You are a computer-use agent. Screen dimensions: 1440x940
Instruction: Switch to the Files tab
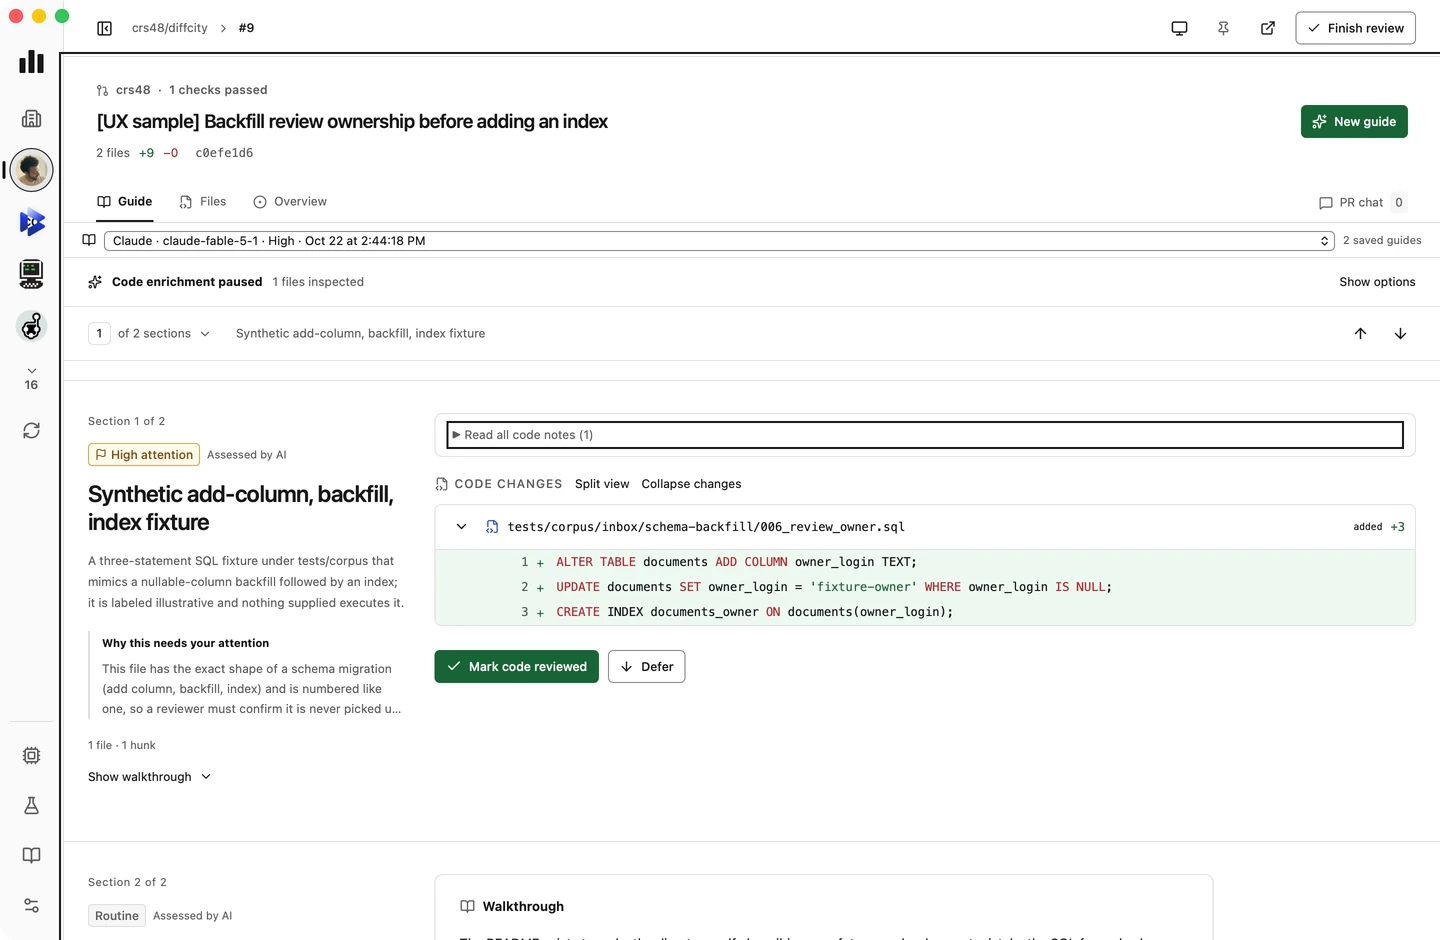coord(203,202)
